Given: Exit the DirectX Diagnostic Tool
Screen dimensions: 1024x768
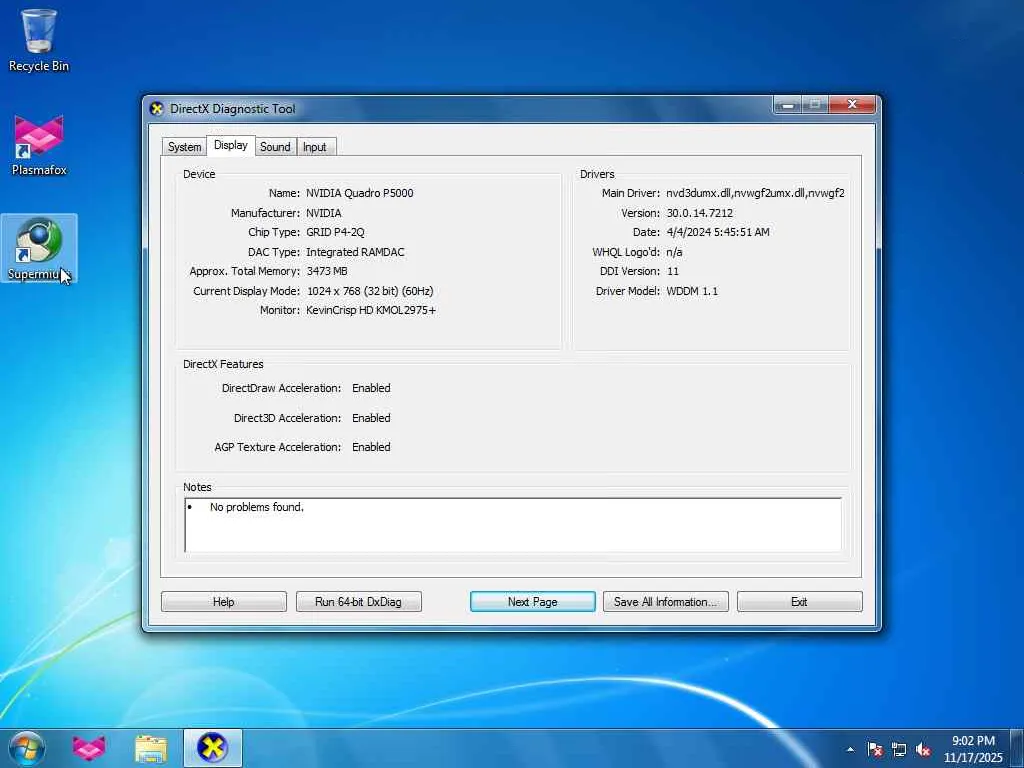Looking at the screenshot, I should click(x=799, y=601).
